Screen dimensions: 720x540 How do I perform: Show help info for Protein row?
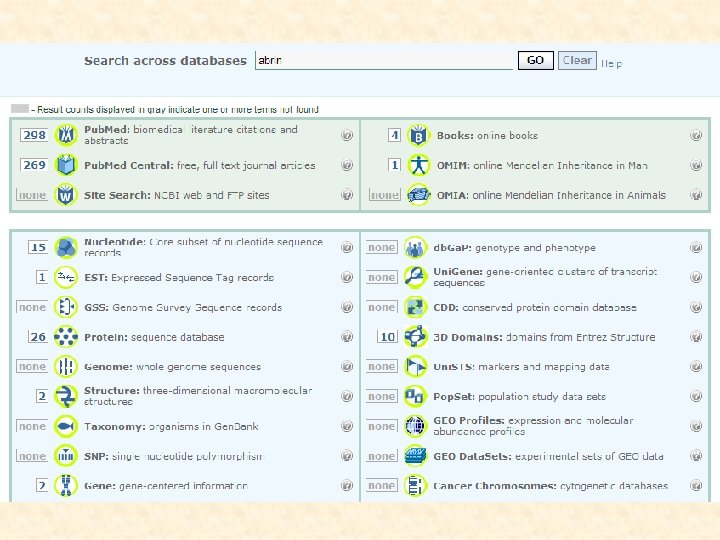(x=347, y=337)
